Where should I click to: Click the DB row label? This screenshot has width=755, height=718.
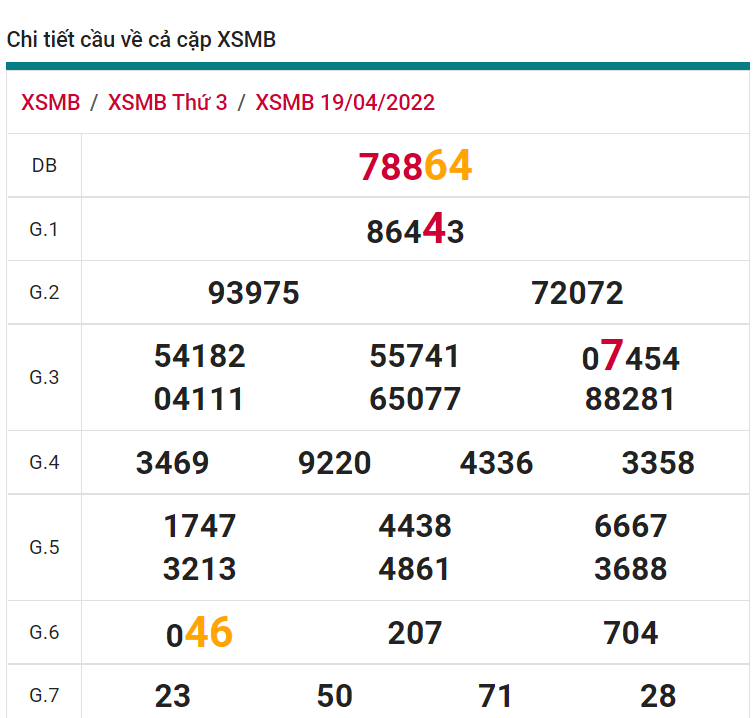44,166
